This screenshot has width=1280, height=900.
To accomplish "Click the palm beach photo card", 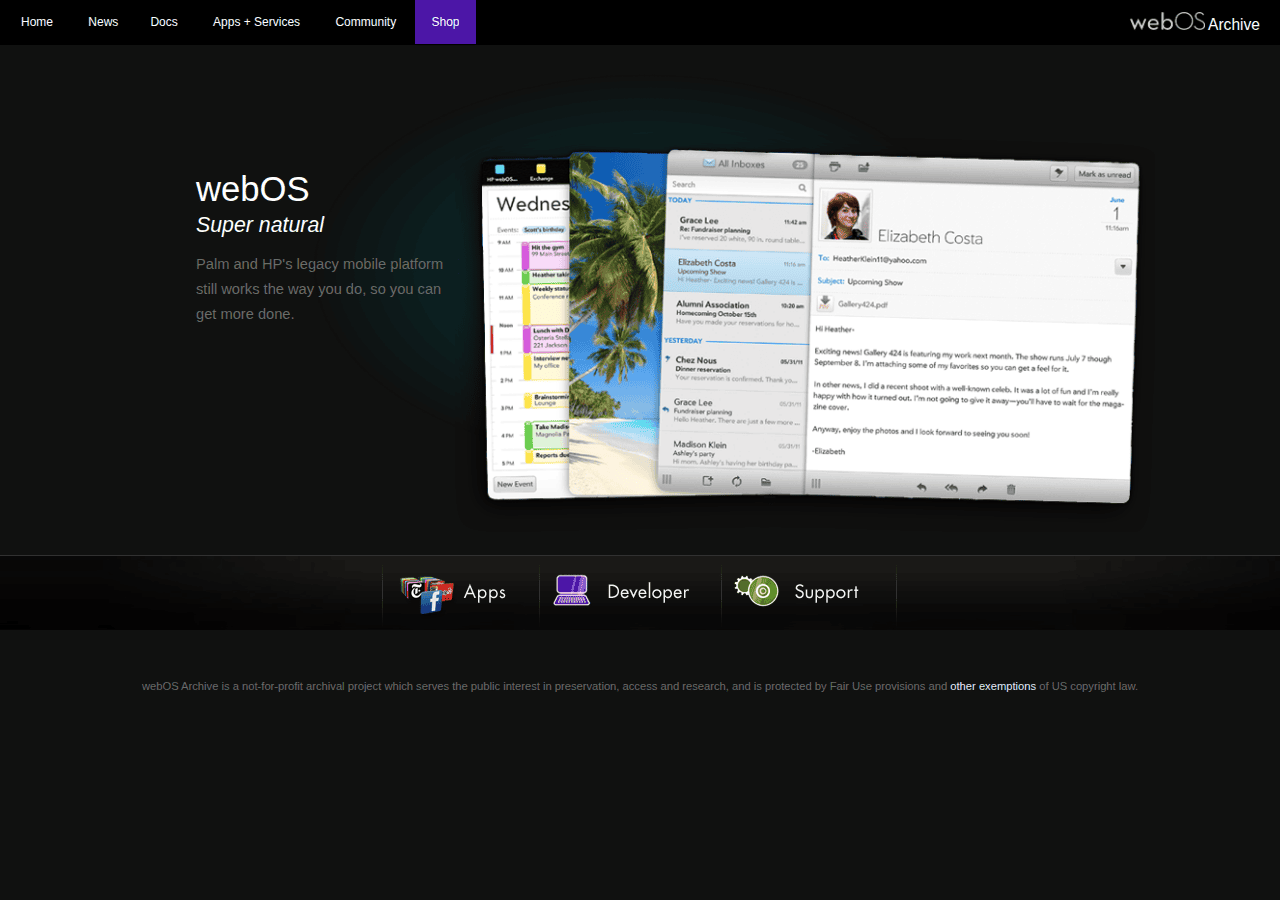I will 617,322.
